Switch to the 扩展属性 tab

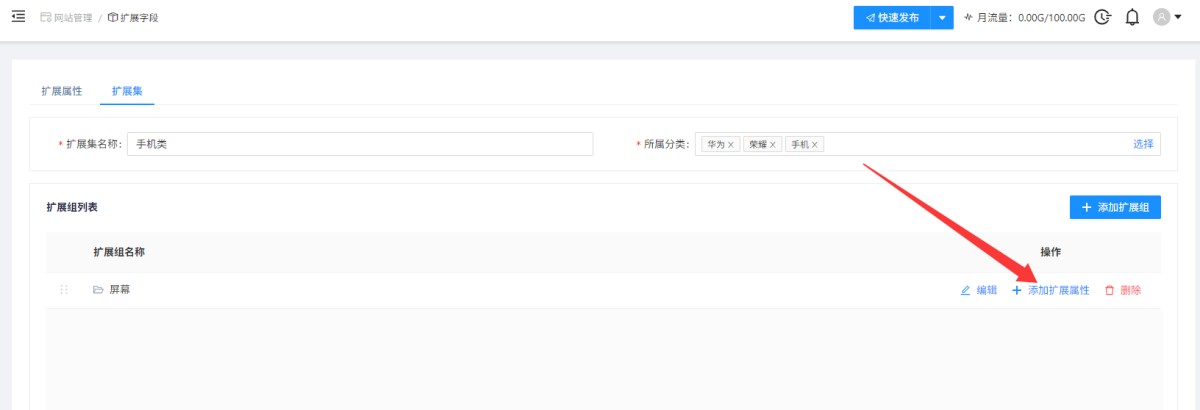[x=62, y=90]
